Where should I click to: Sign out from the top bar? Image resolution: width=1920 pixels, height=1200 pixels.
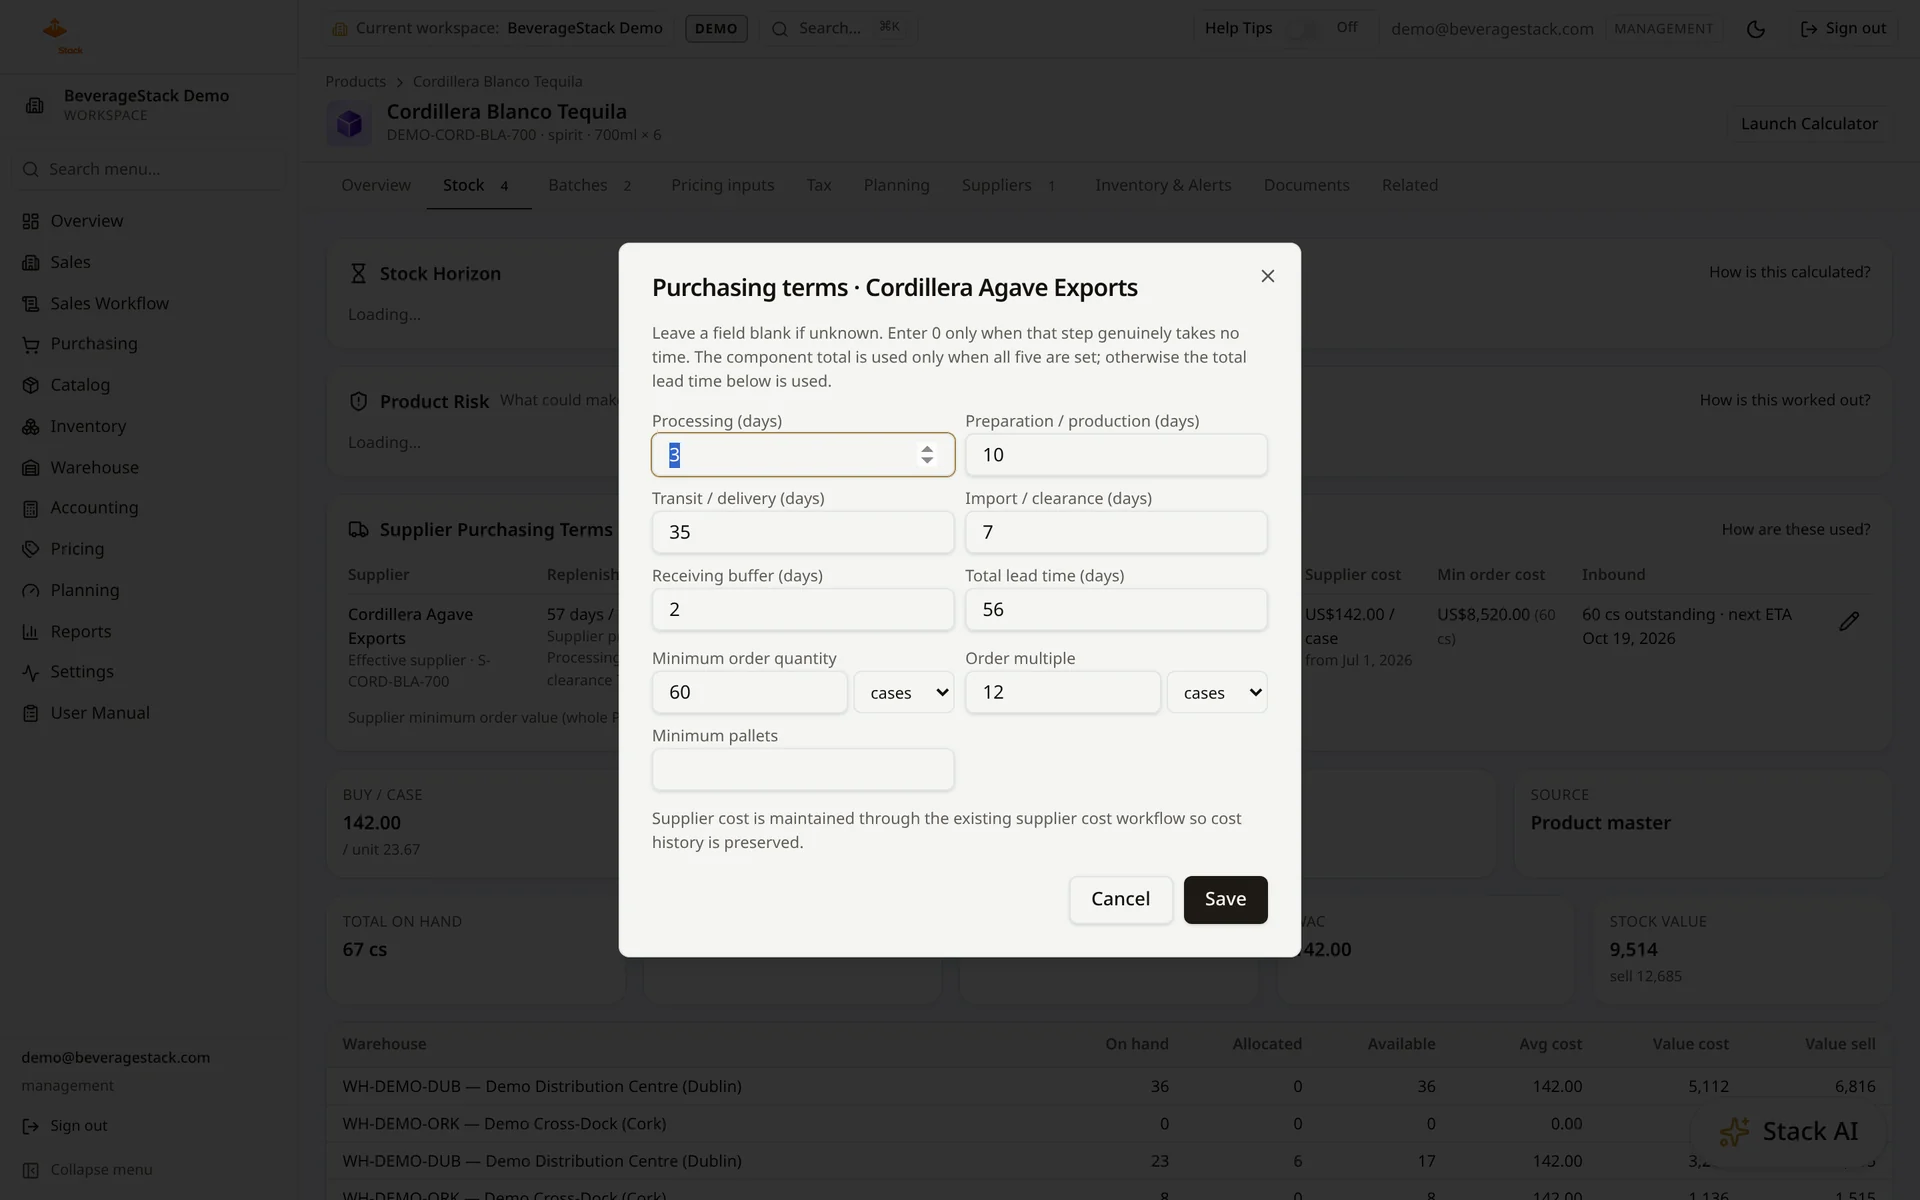pyautogui.click(x=1843, y=28)
